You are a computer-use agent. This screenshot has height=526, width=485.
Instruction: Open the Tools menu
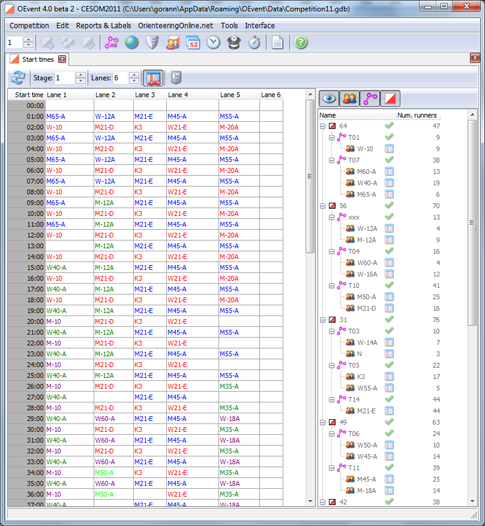click(x=229, y=25)
